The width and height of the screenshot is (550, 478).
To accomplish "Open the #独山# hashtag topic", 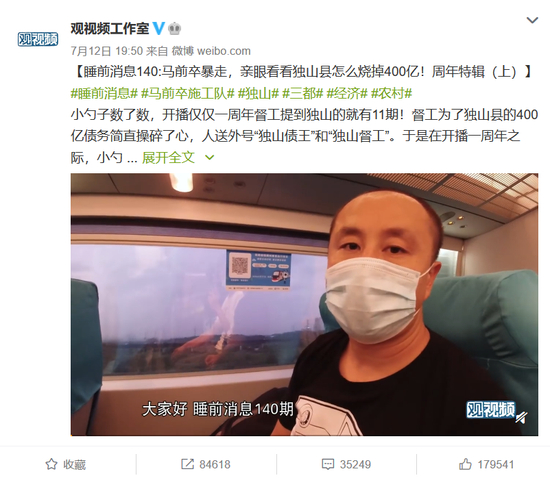I will point(258,93).
